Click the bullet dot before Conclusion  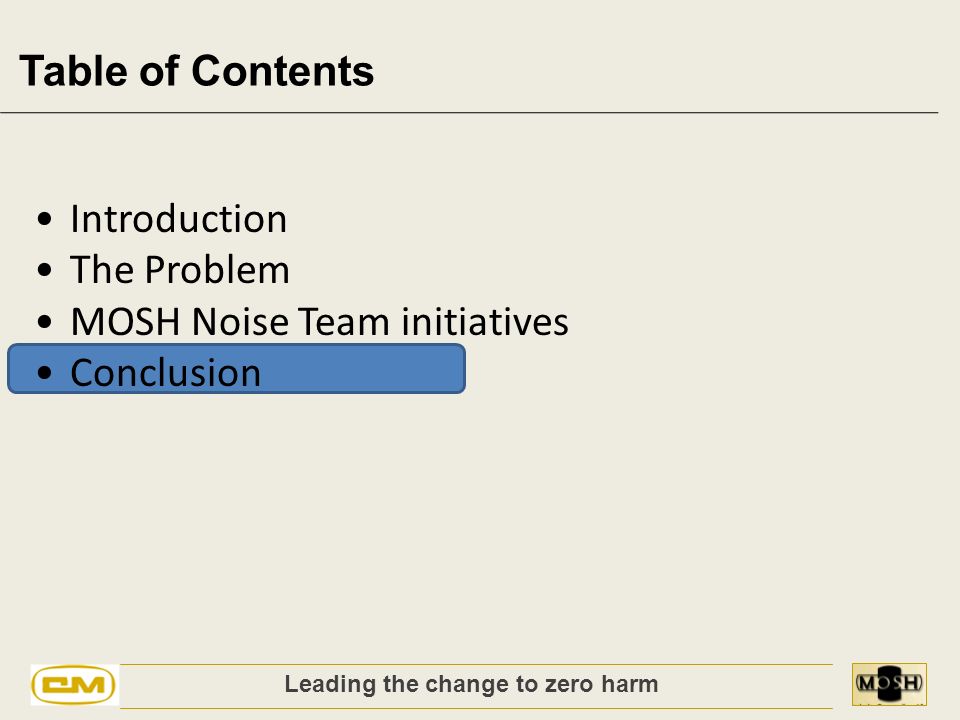(44, 372)
